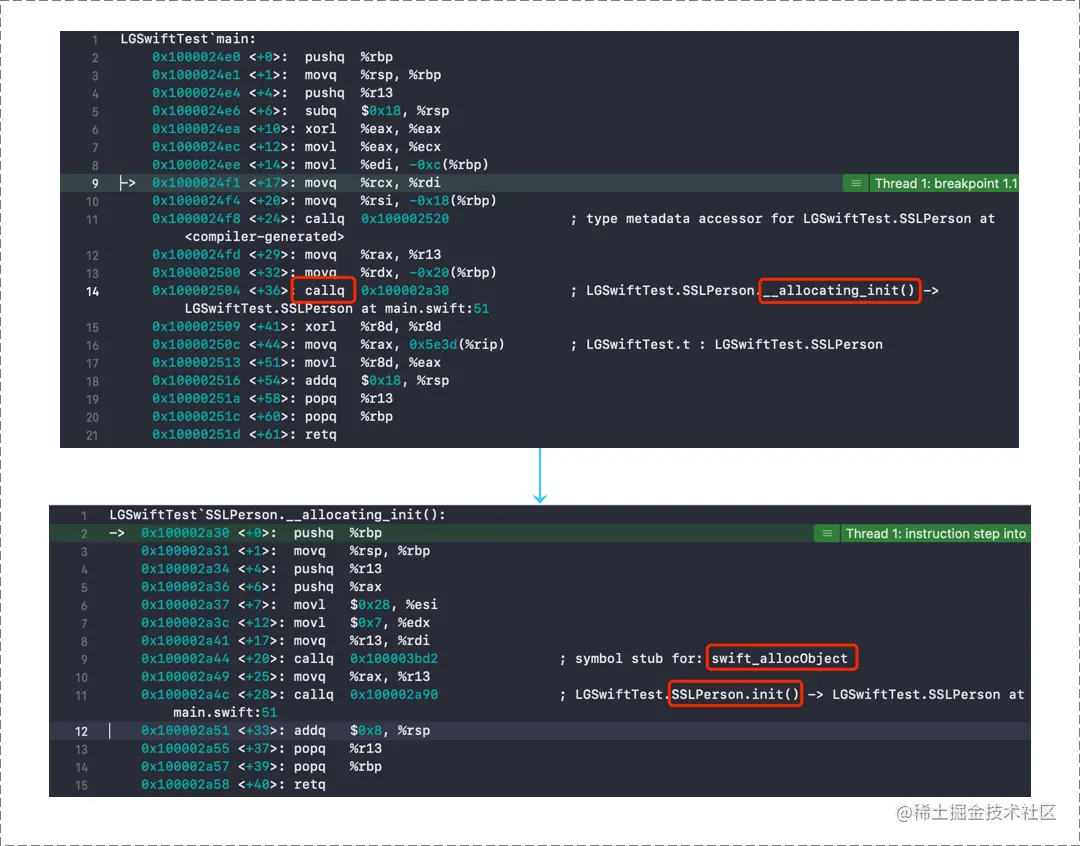The width and height of the screenshot is (1080, 846).
Task: Click the 'main.swift:51' text in lower panel
Action: (225, 712)
